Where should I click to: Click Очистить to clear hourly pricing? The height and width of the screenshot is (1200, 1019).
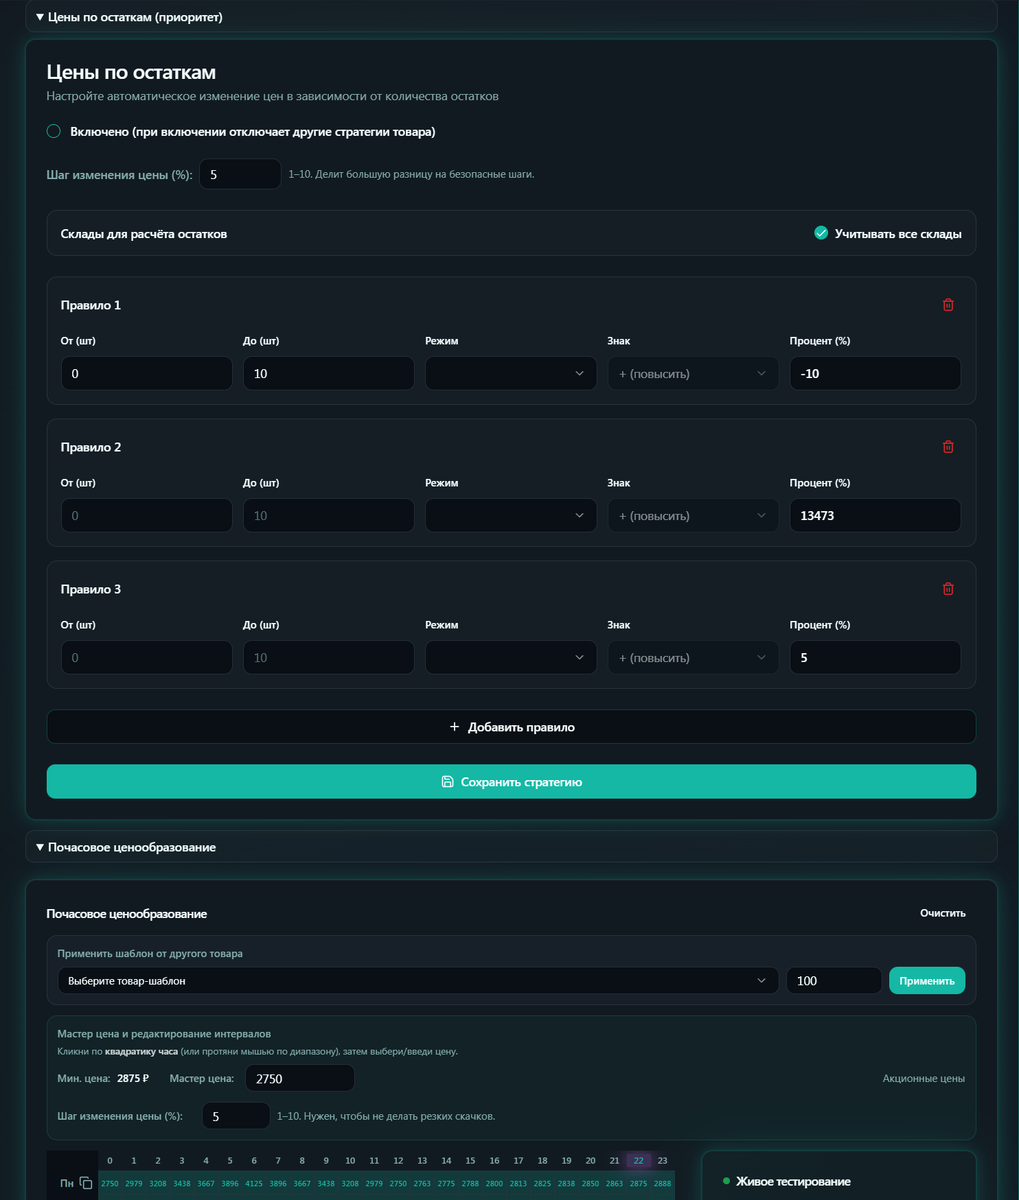tap(944, 913)
